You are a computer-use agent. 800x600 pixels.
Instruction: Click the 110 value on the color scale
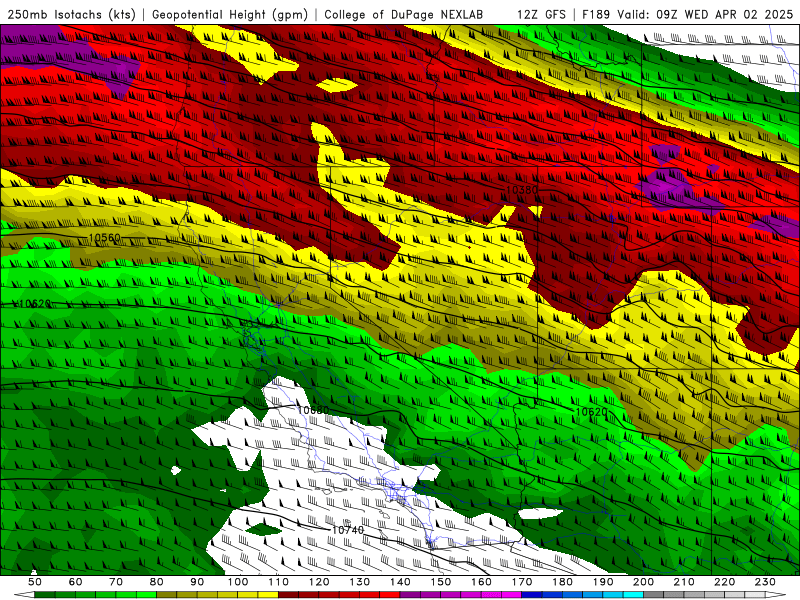(279, 582)
